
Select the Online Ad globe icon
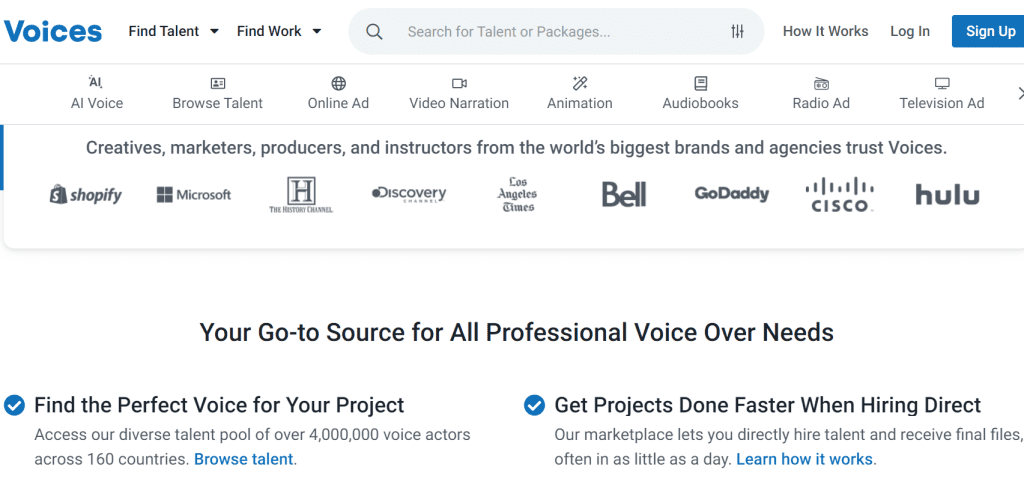pos(338,83)
